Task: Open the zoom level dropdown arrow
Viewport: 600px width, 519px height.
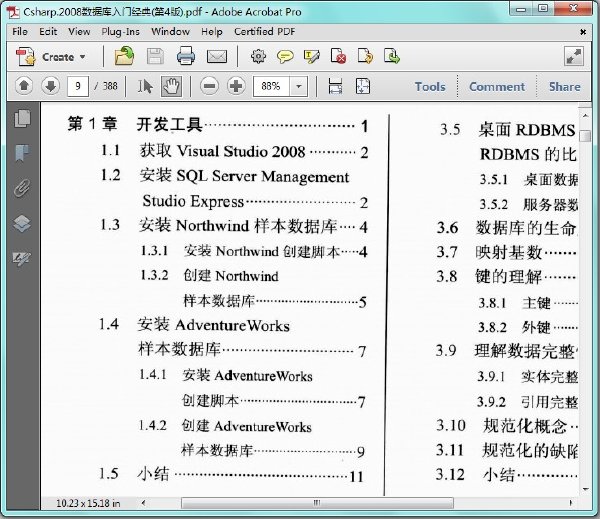Action: coord(299,86)
